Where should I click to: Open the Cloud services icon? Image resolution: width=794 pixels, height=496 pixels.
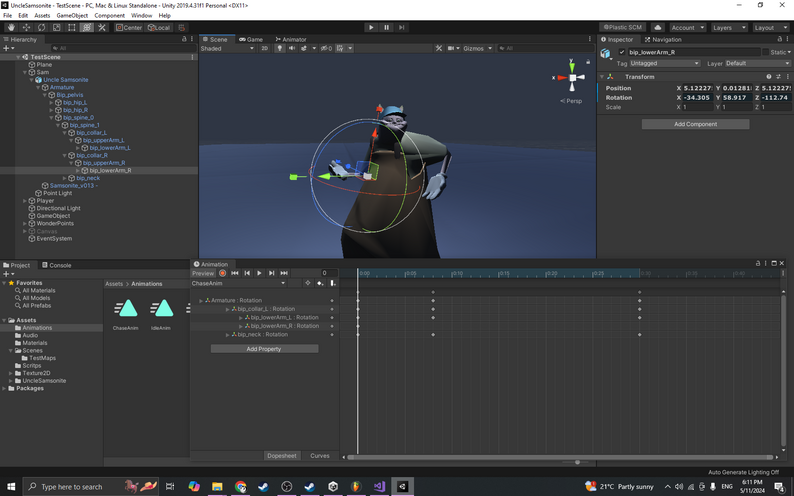pyautogui.click(x=658, y=28)
